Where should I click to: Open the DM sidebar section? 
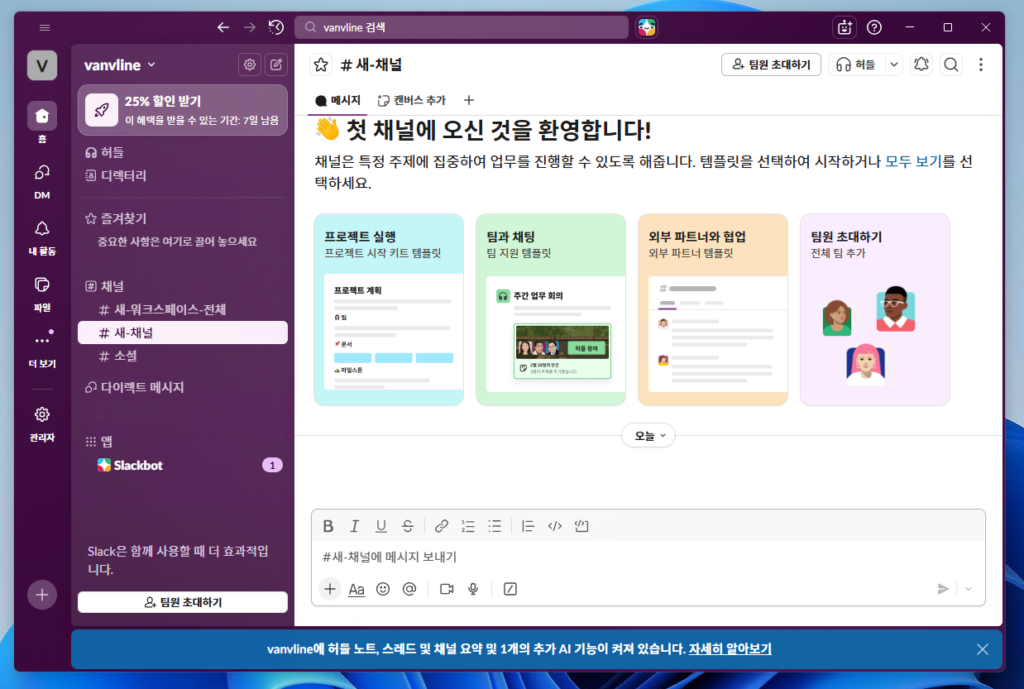tap(41, 178)
